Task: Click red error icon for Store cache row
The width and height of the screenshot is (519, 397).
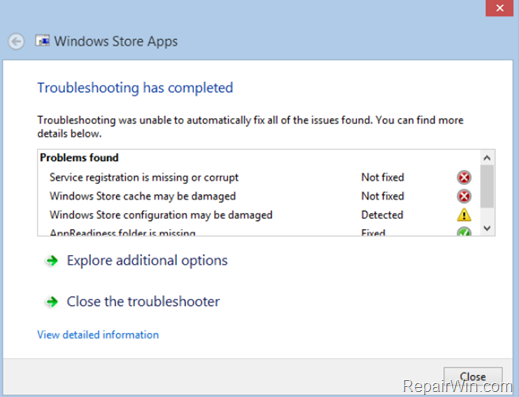Action: click(x=464, y=196)
